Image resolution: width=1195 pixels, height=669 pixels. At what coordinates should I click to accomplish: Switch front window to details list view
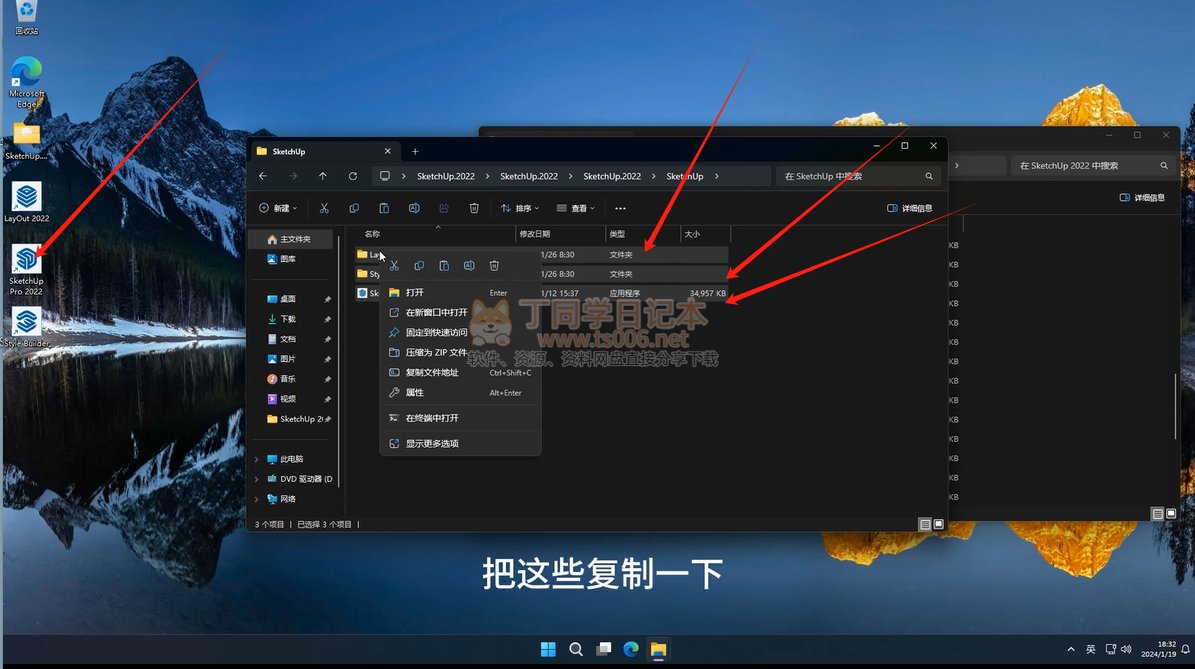click(x=924, y=524)
